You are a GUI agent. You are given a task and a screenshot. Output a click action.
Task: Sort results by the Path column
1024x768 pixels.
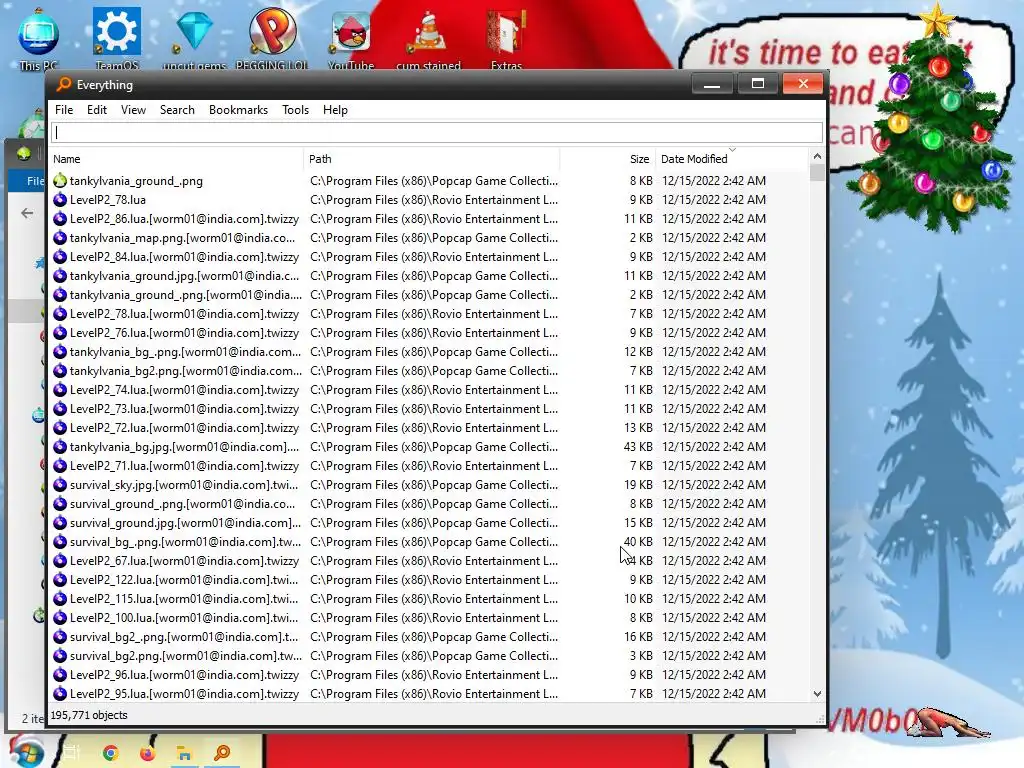(432, 159)
